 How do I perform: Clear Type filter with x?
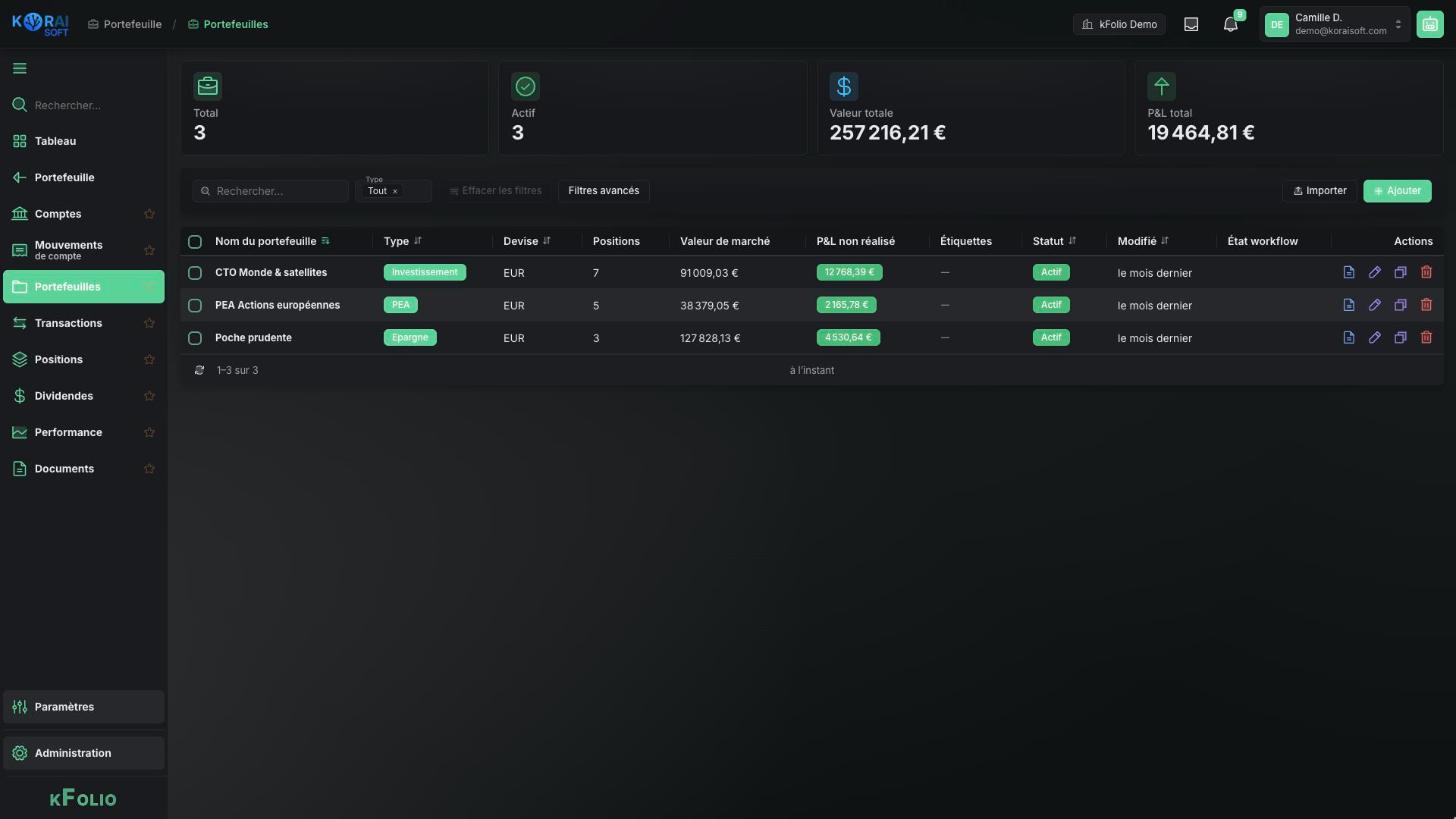[x=395, y=192]
